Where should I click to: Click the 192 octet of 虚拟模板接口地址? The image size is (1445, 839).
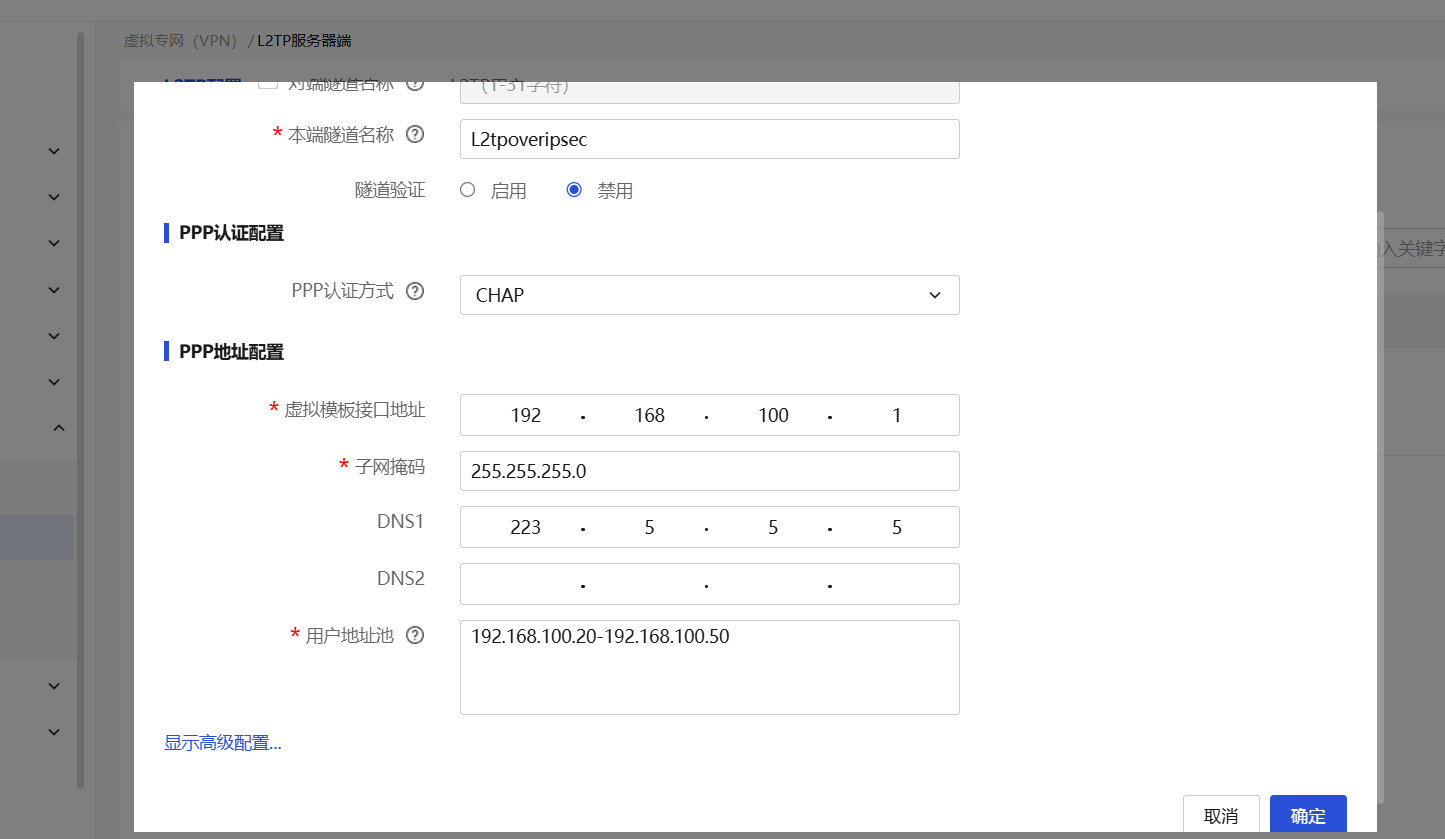pos(526,415)
